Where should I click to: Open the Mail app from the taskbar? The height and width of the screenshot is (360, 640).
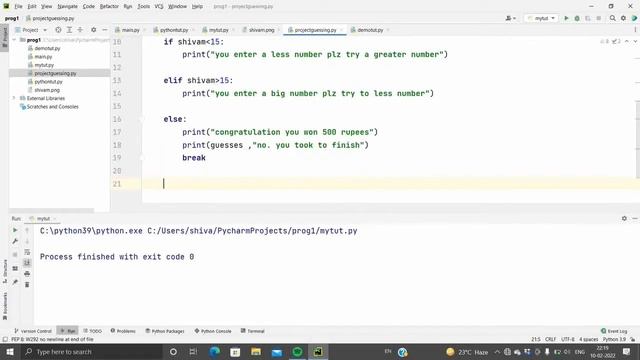[277, 352]
